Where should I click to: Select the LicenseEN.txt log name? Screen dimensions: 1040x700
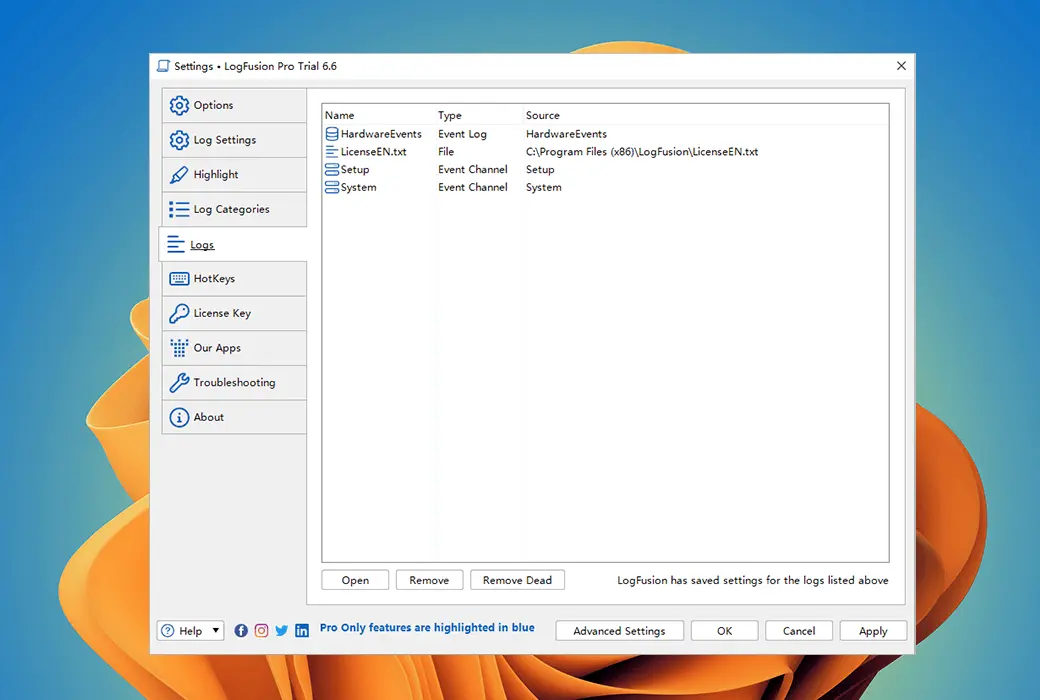(373, 152)
